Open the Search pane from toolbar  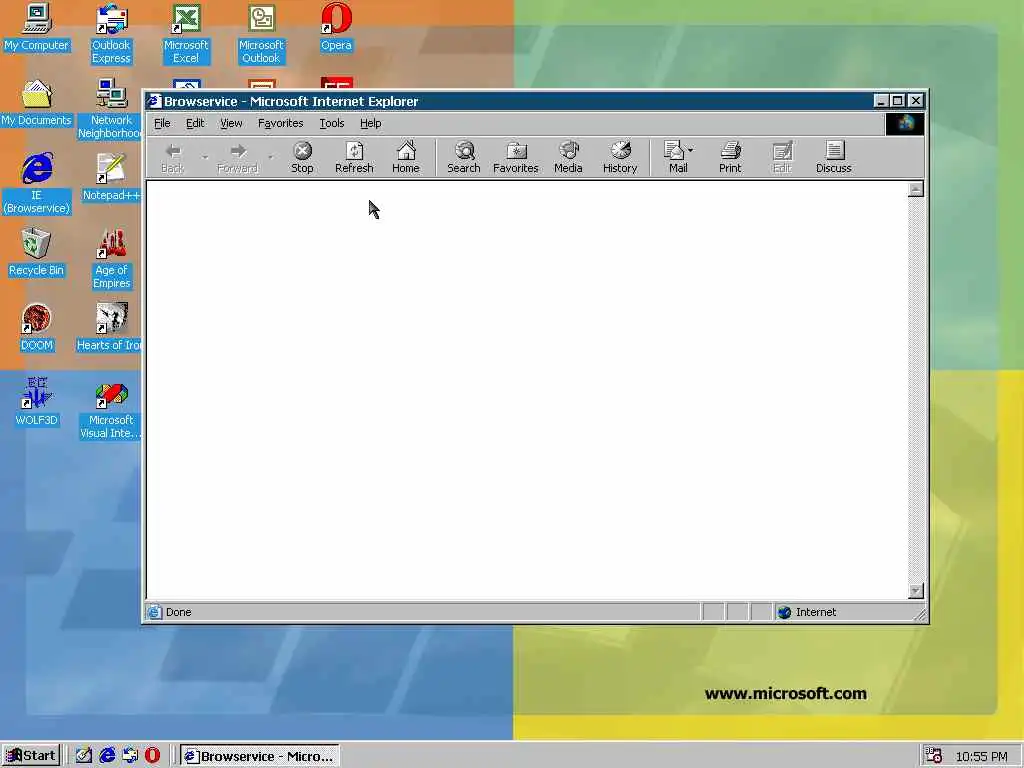[464, 157]
